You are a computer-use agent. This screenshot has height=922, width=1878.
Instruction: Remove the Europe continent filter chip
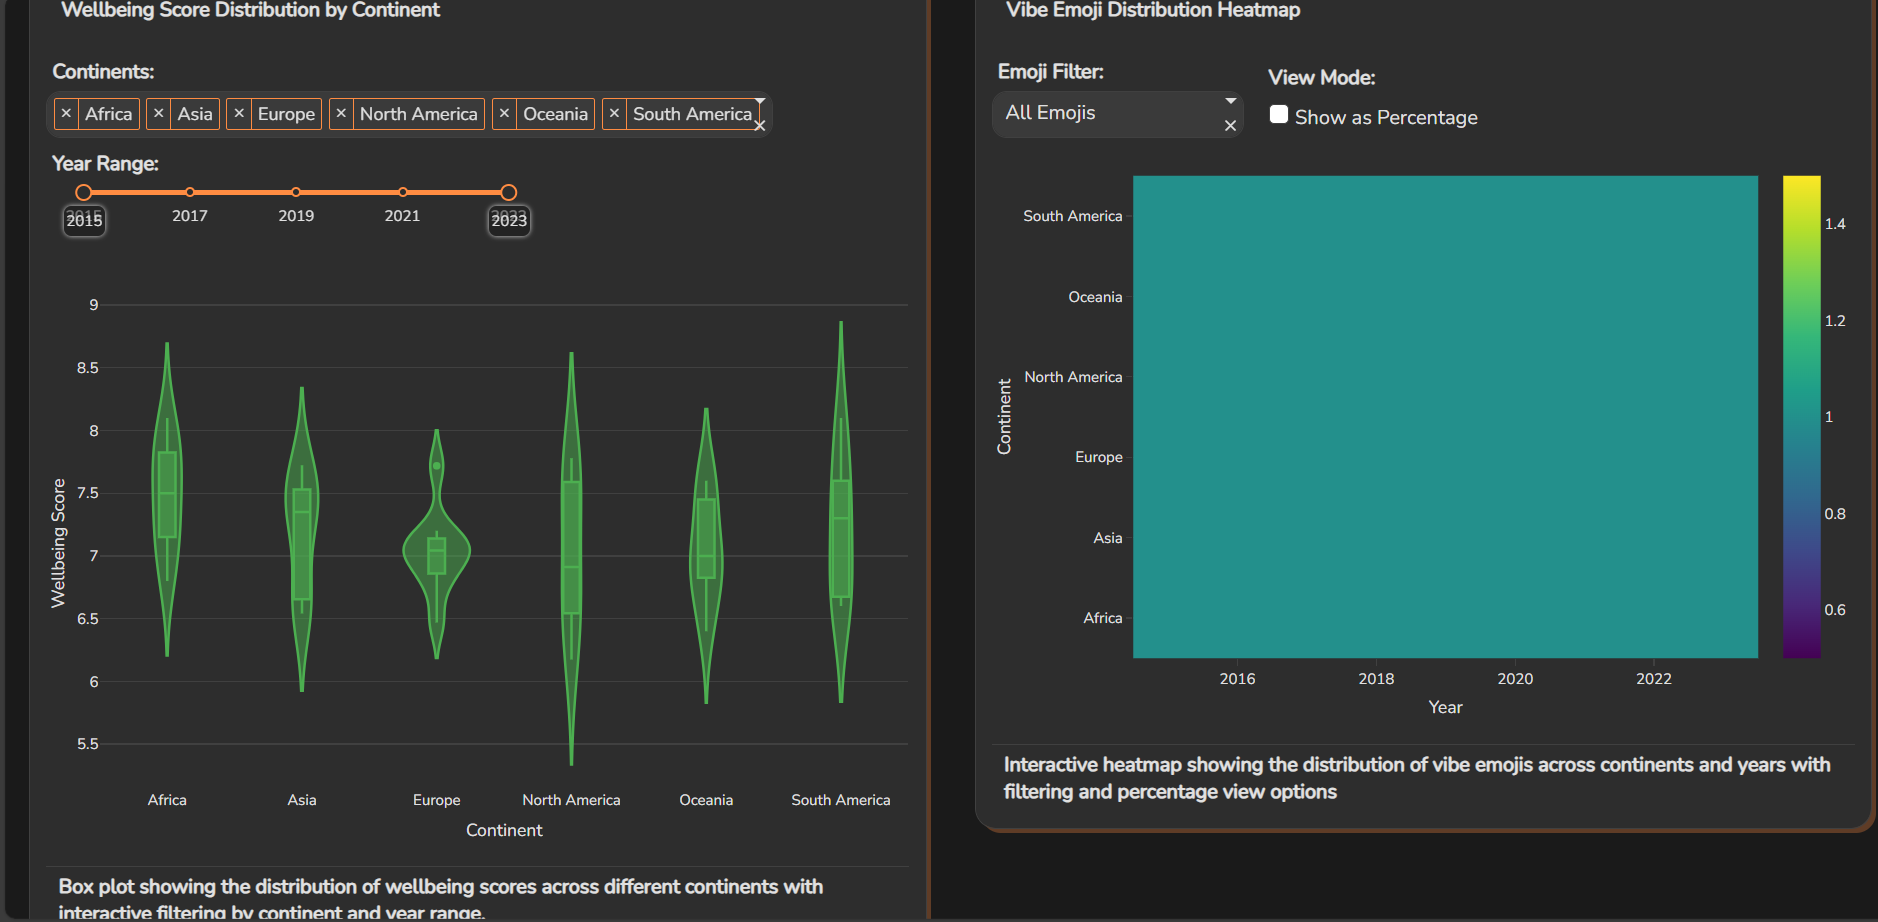pos(239,114)
